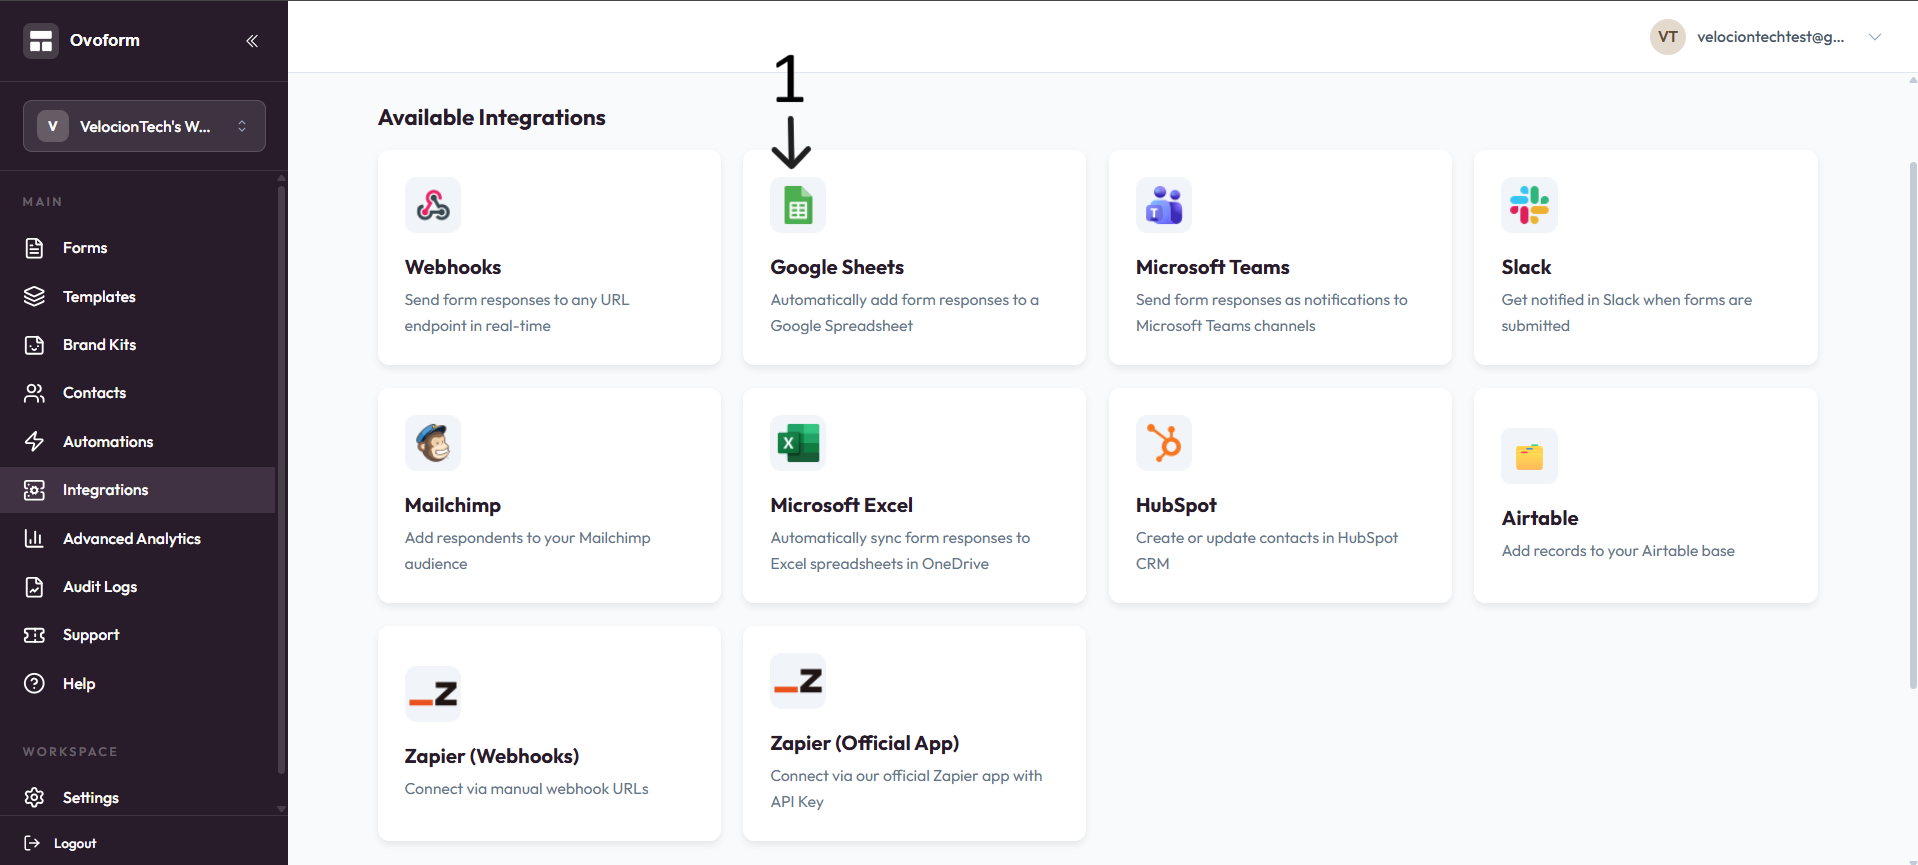Open Automations menu item

tap(108, 442)
